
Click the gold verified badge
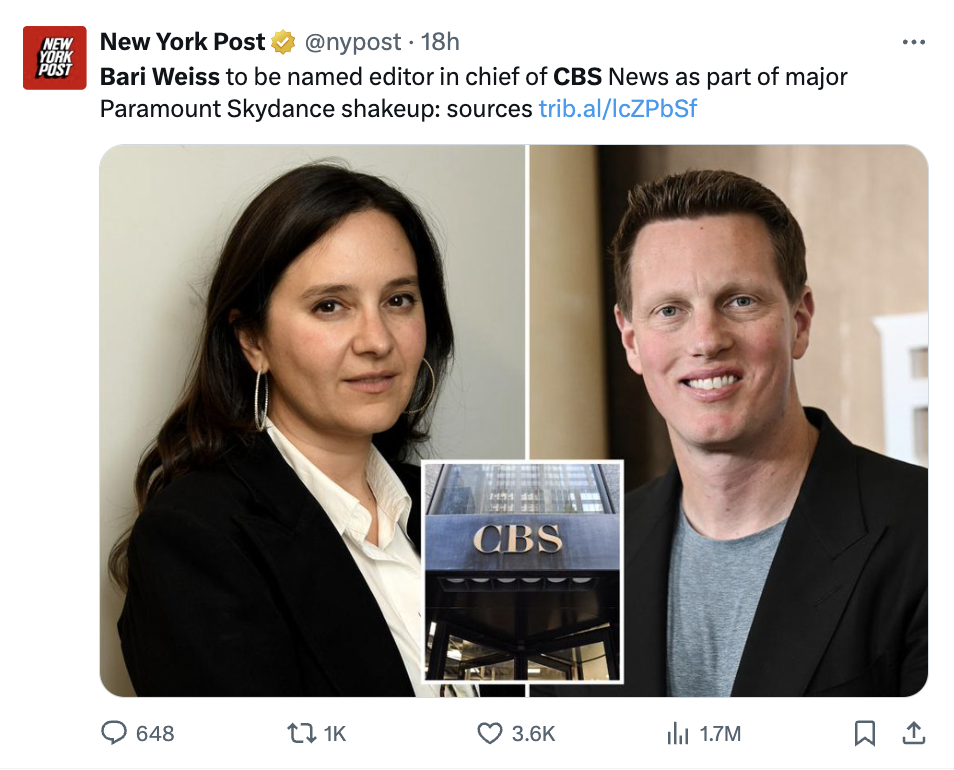pos(283,42)
